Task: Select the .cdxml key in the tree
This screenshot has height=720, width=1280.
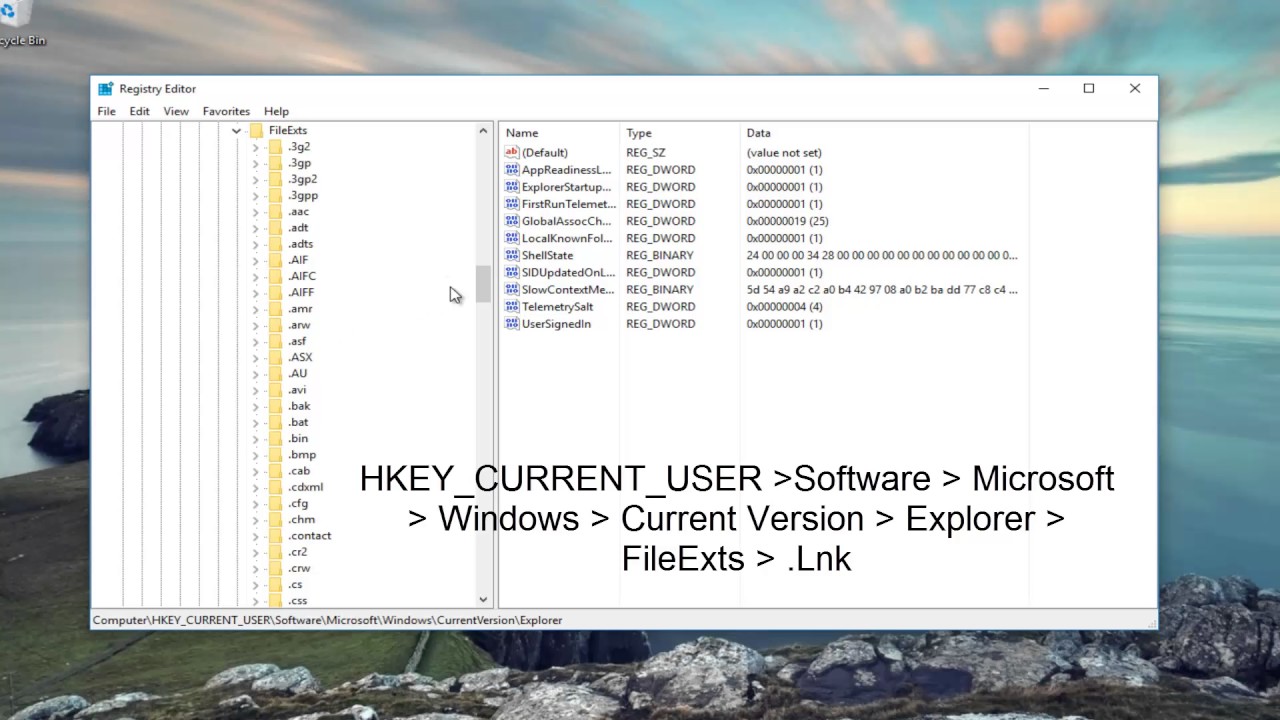Action: 305,487
